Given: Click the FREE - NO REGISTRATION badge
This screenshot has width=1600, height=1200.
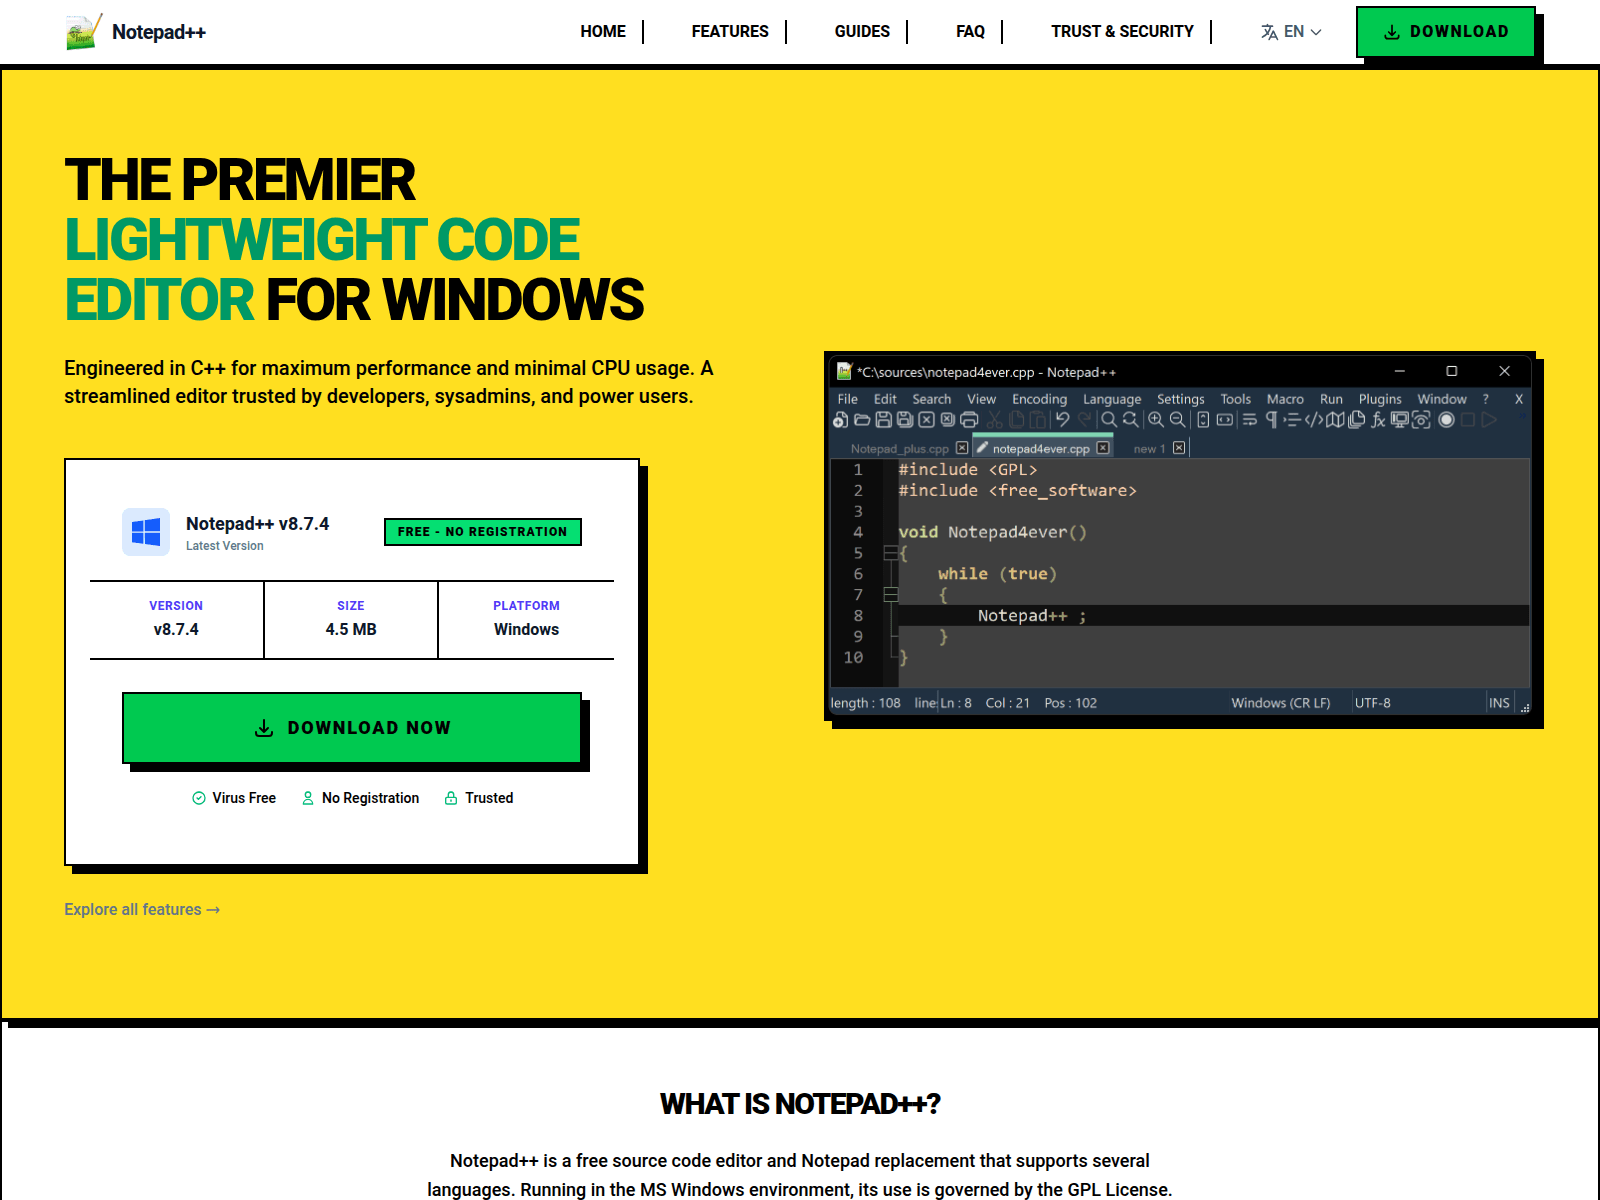Looking at the screenshot, I should (x=483, y=532).
